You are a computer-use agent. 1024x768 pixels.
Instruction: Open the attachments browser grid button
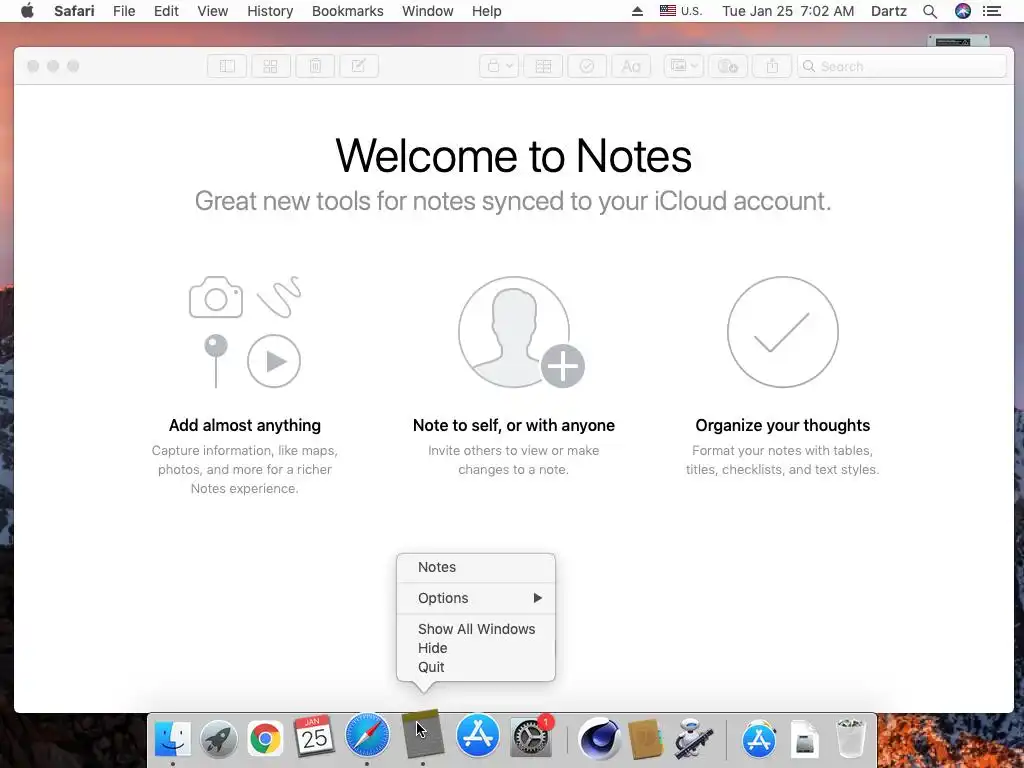coord(270,66)
